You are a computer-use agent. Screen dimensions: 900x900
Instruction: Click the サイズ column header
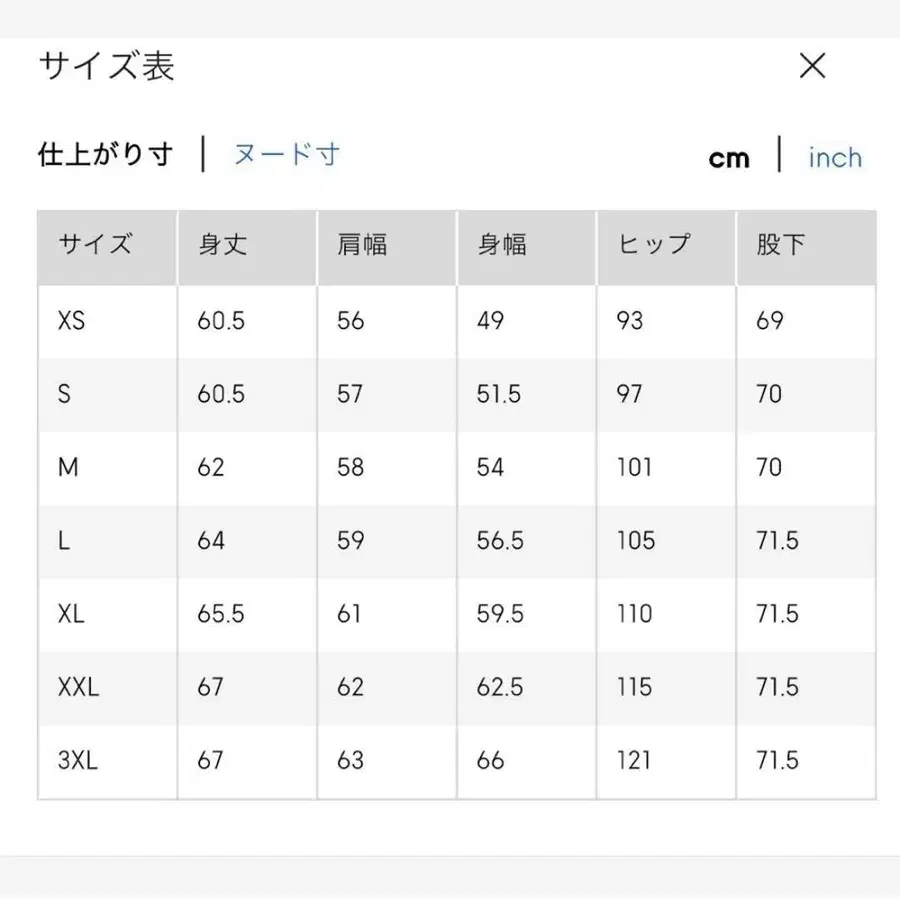[94, 247]
